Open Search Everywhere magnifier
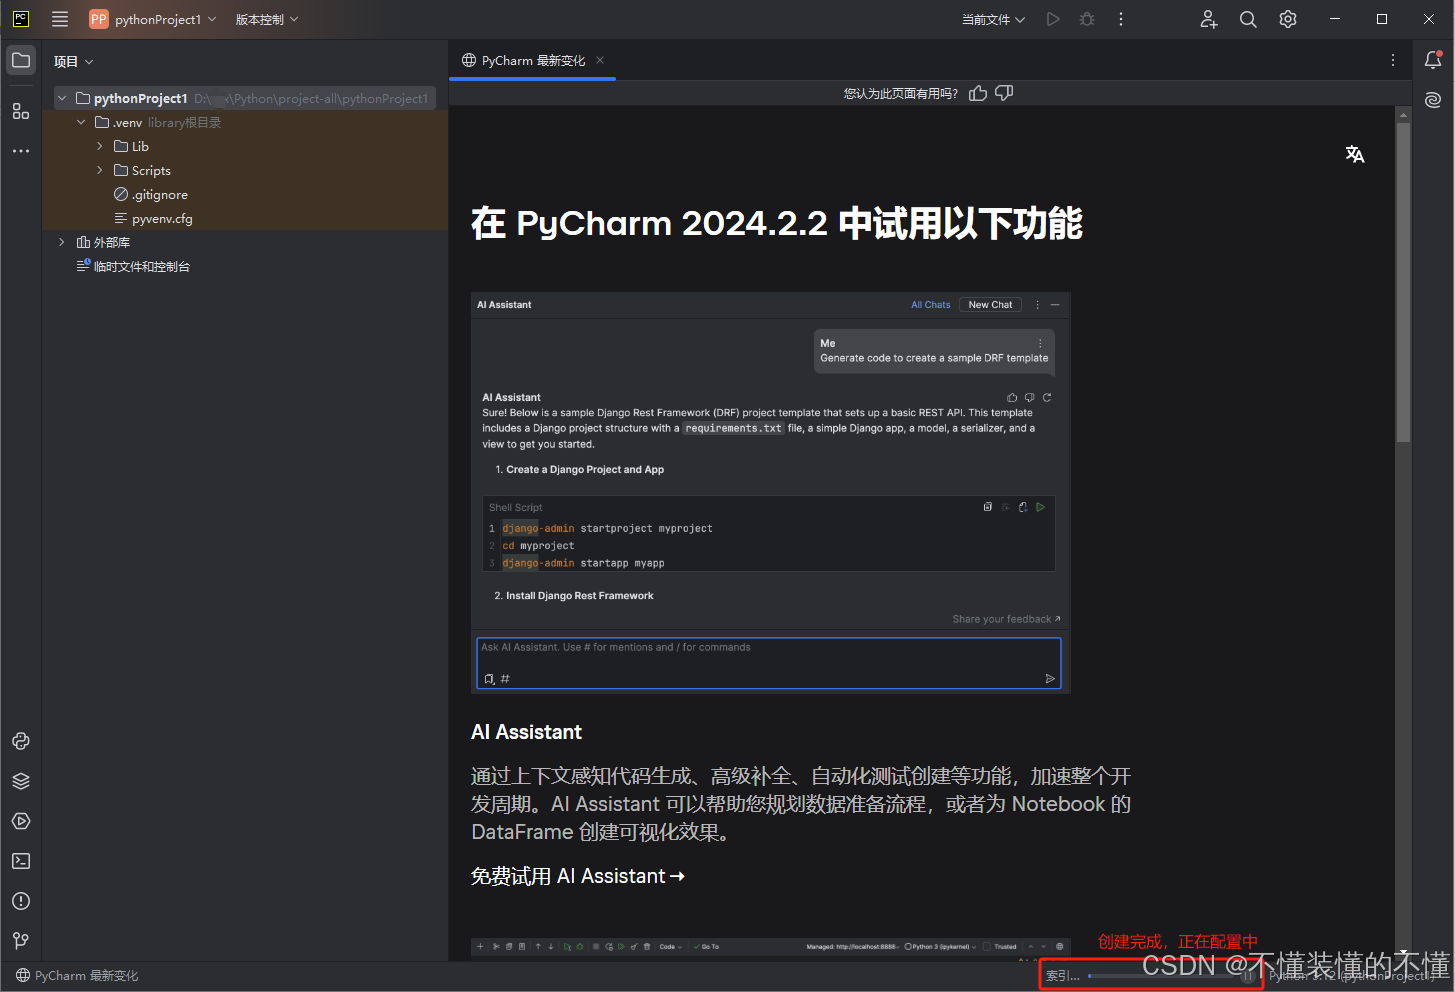The height and width of the screenshot is (992, 1455). (x=1248, y=19)
